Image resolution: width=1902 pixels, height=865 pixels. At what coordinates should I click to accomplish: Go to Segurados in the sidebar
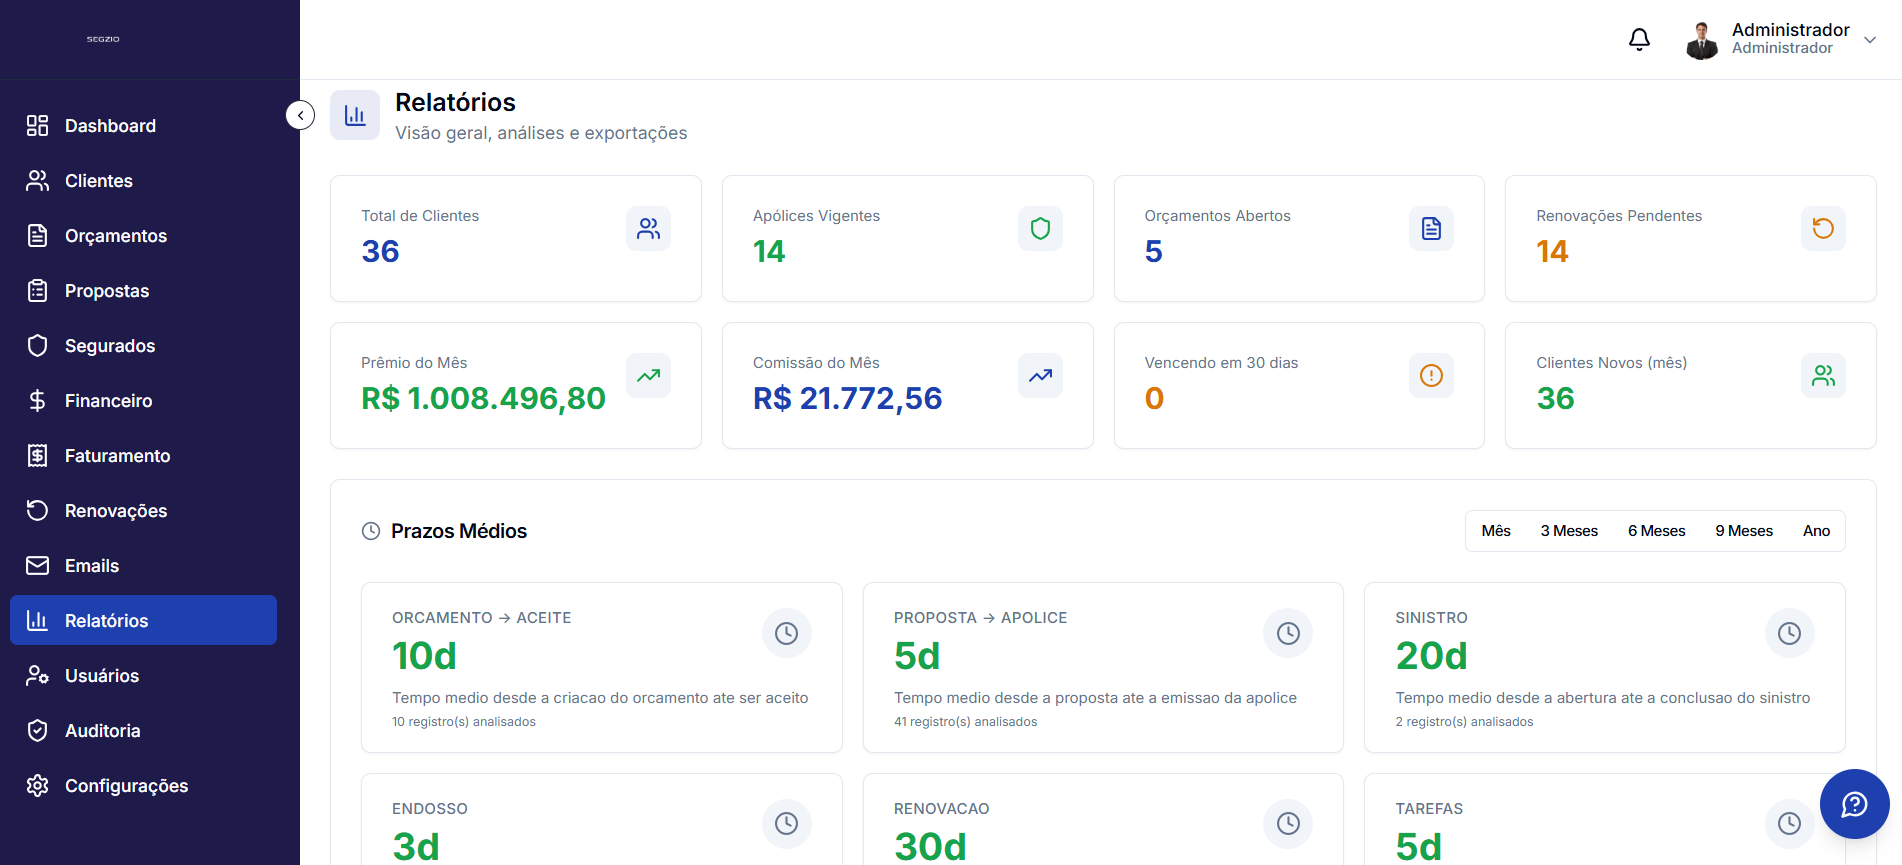tap(143, 345)
